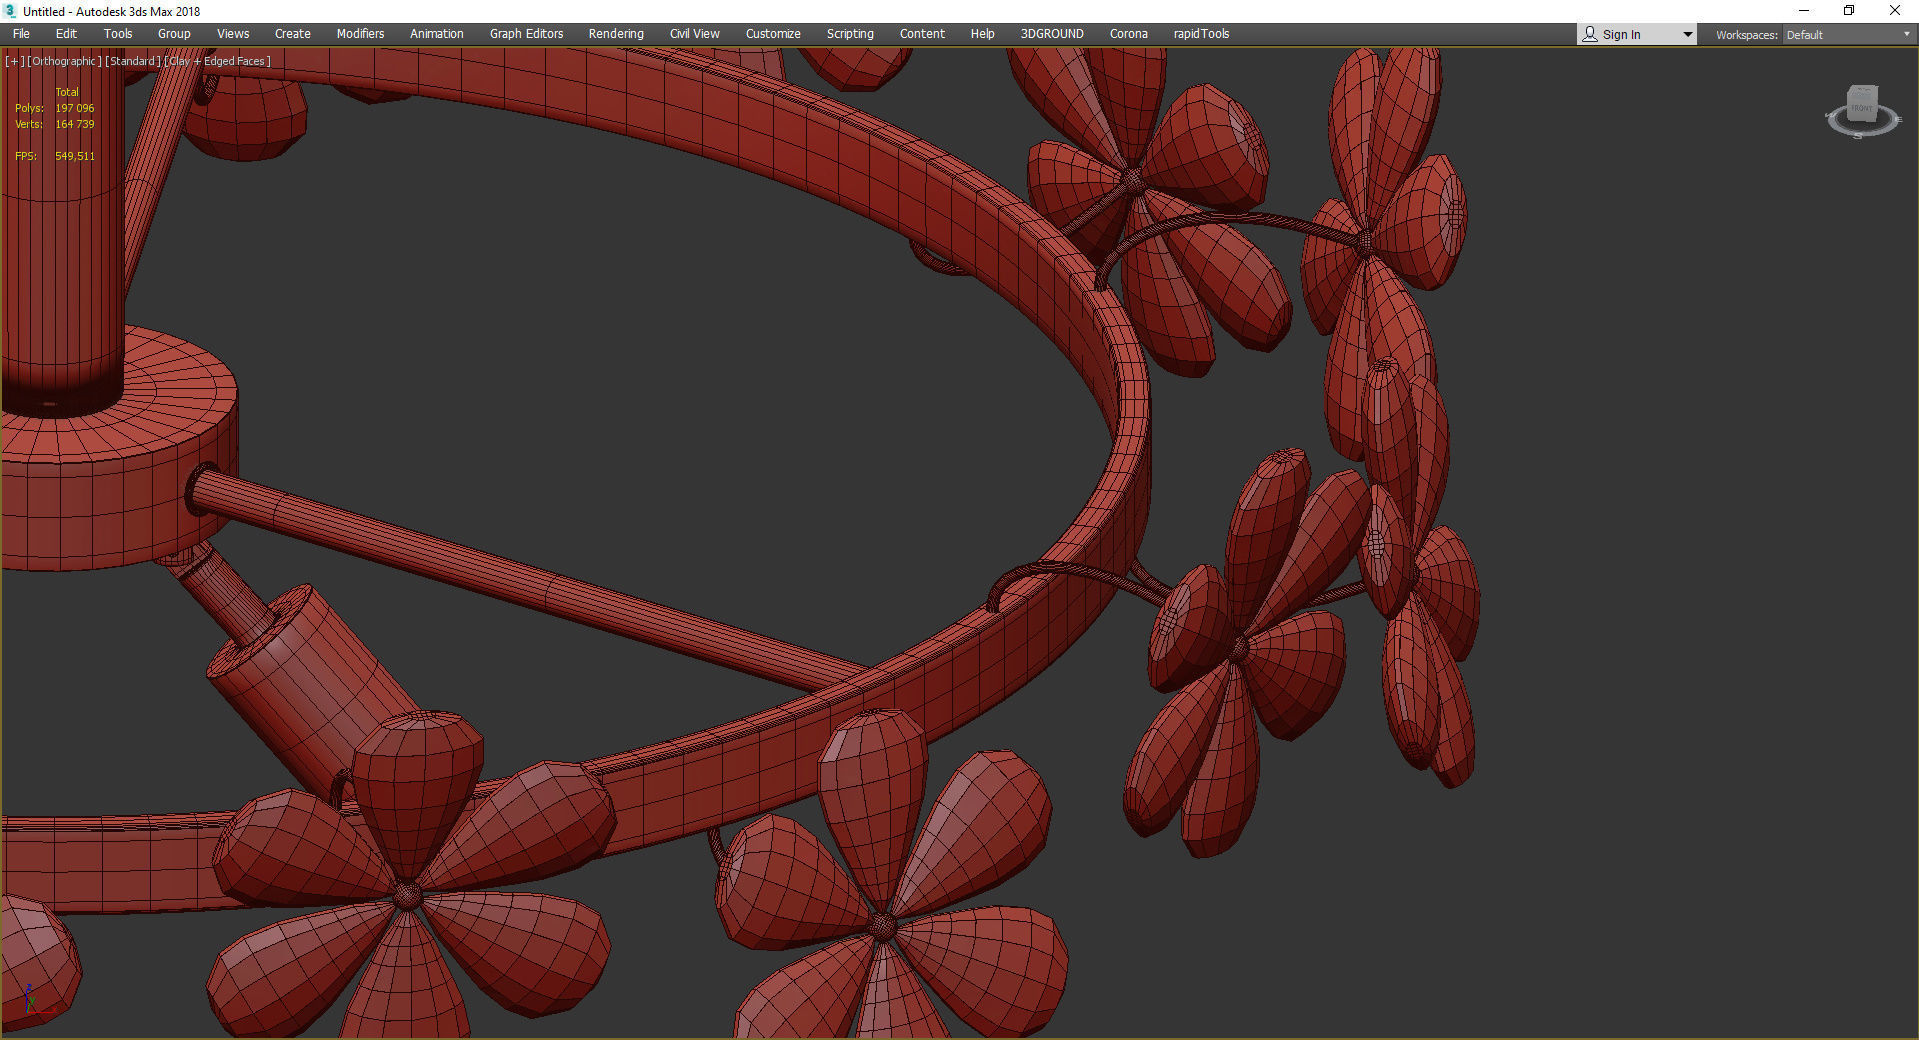Open the 3DGROUND menu
The image size is (1919, 1040).
tap(1052, 34)
